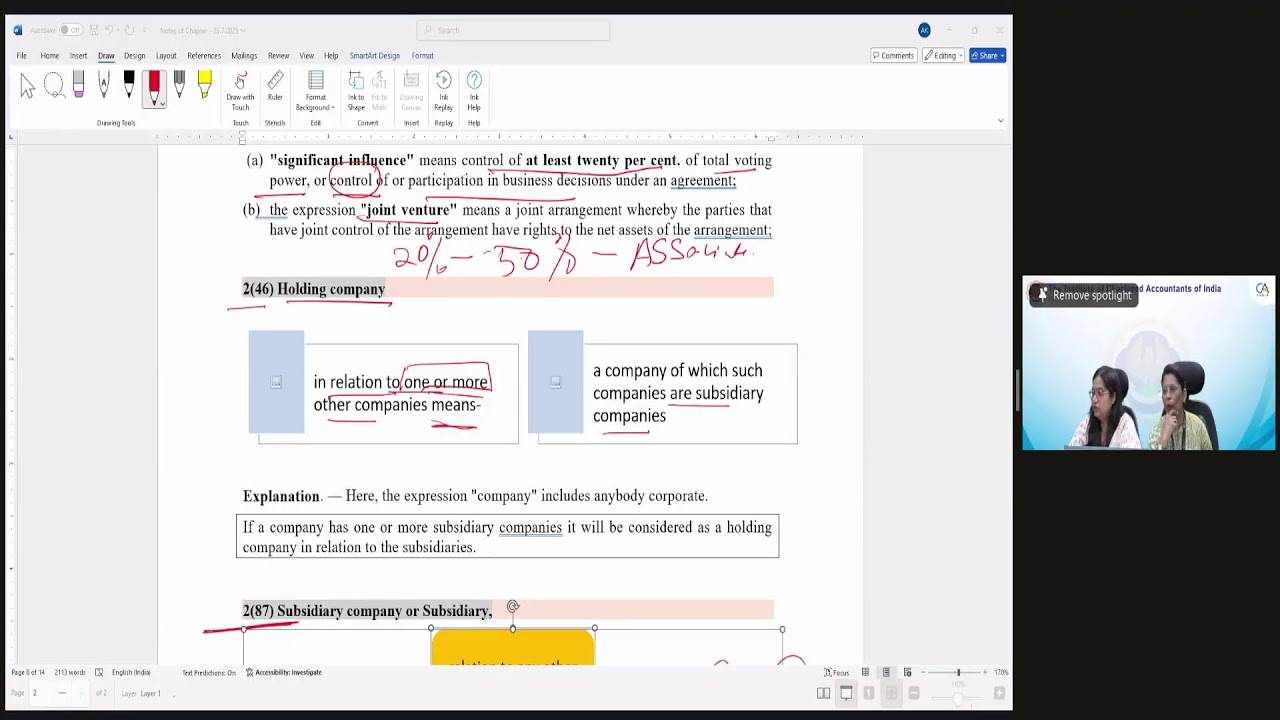
Task: Open the File menu
Action: (x=21, y=56)
